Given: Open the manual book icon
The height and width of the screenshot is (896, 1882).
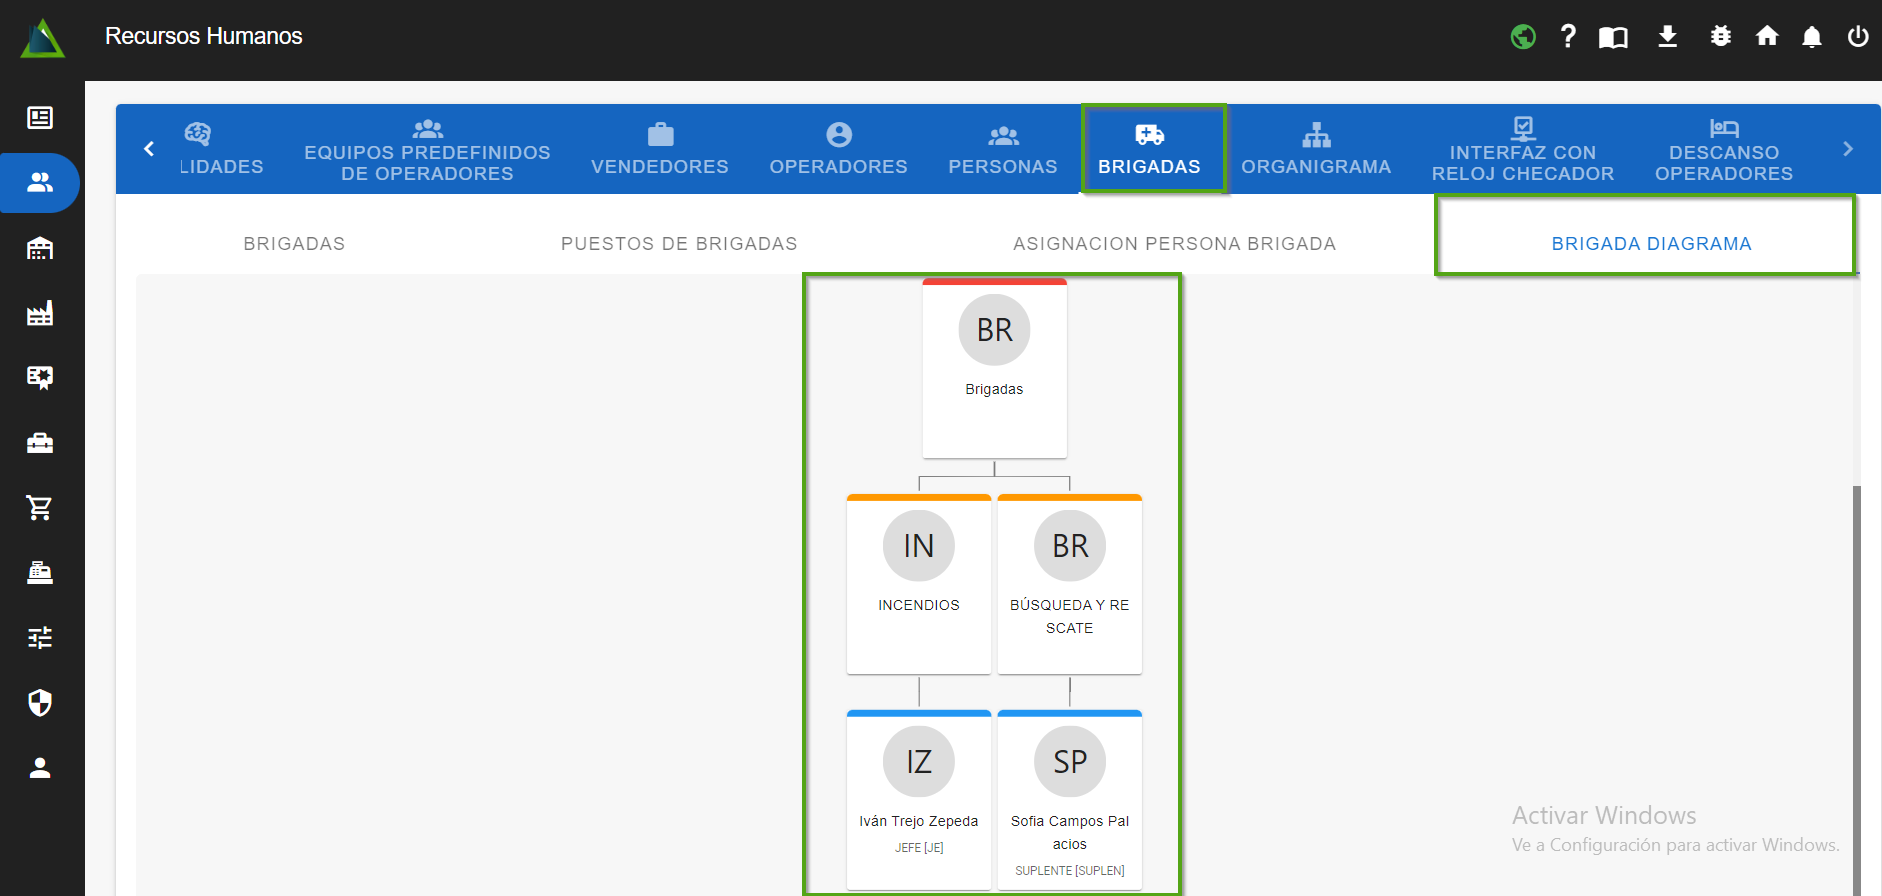Looking at the screenshot, I should click(1613, 37).
